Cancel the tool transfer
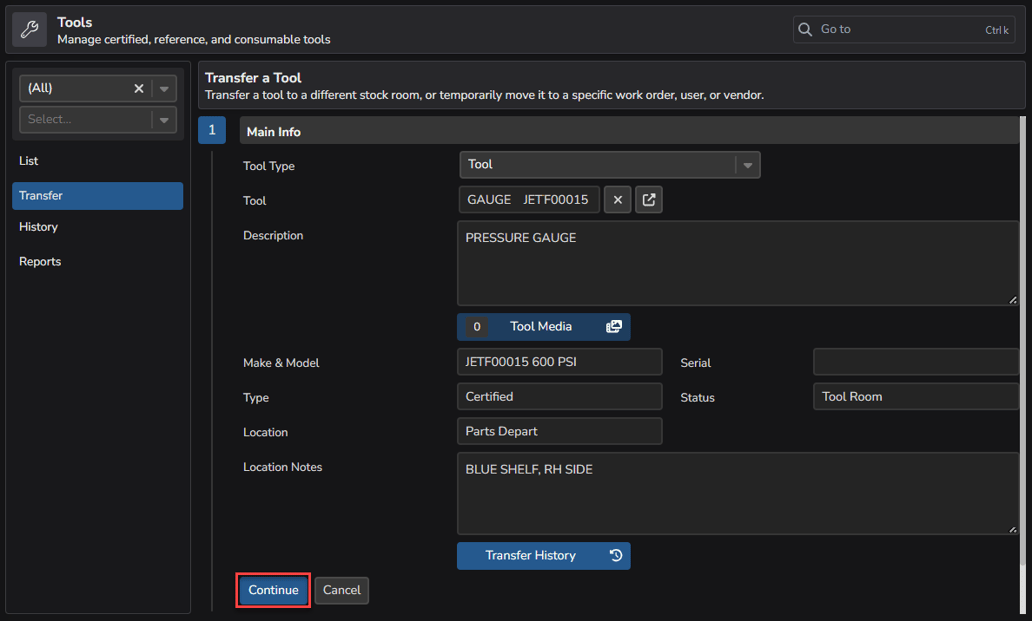 [x=341, y=590]
